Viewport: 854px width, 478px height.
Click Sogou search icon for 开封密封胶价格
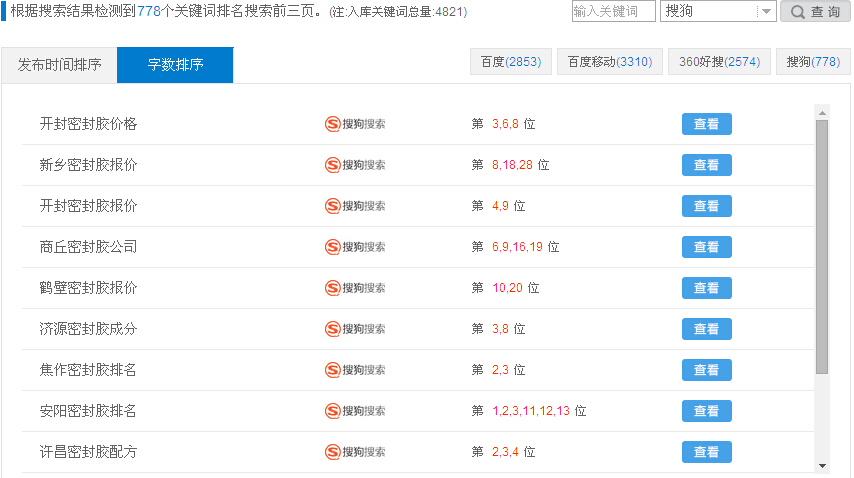(355, 124)
